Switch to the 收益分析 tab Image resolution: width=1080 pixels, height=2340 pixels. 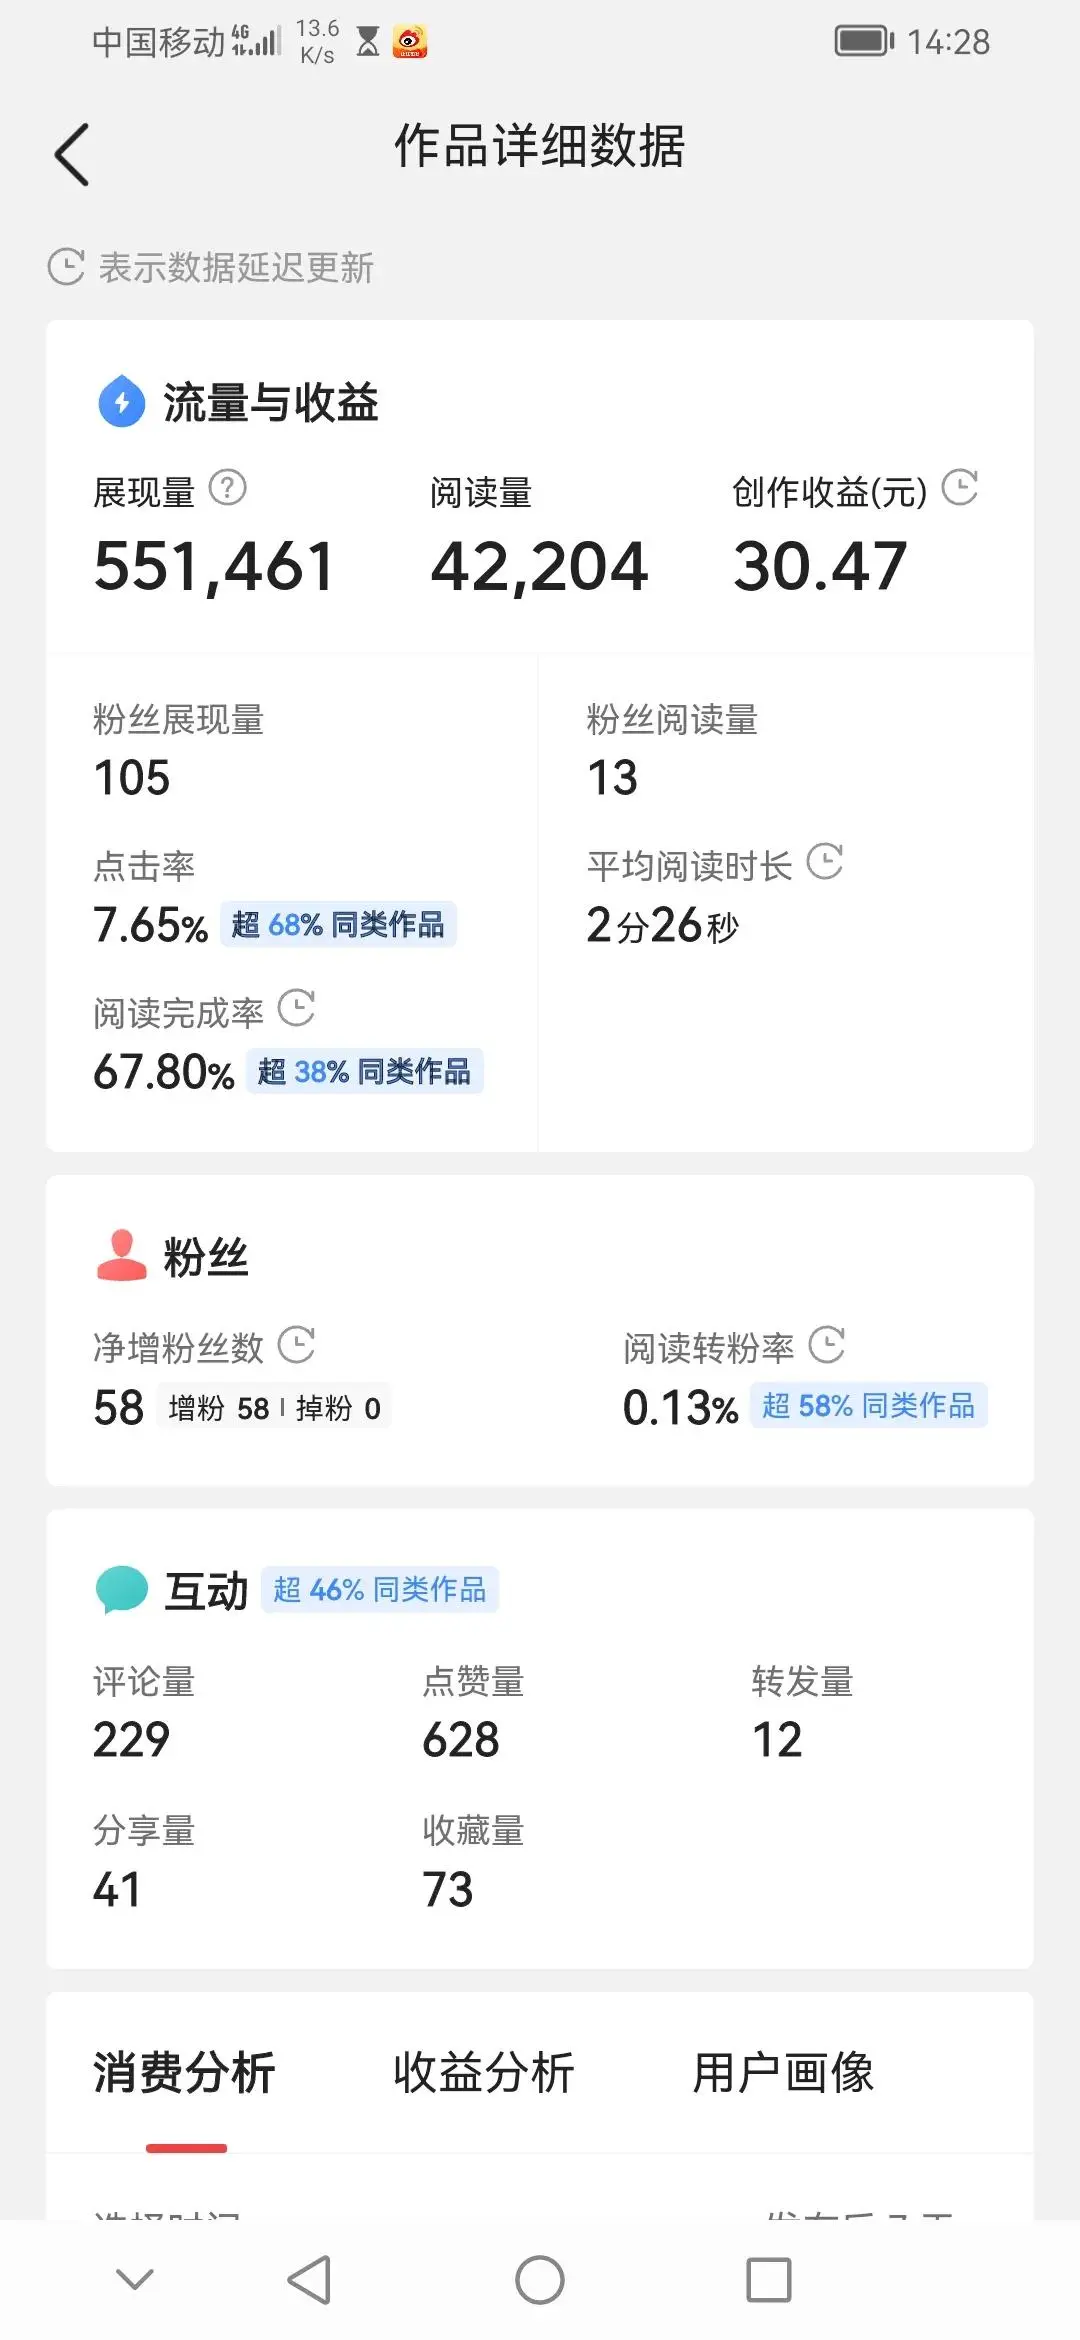click(x=483, y=2073)
